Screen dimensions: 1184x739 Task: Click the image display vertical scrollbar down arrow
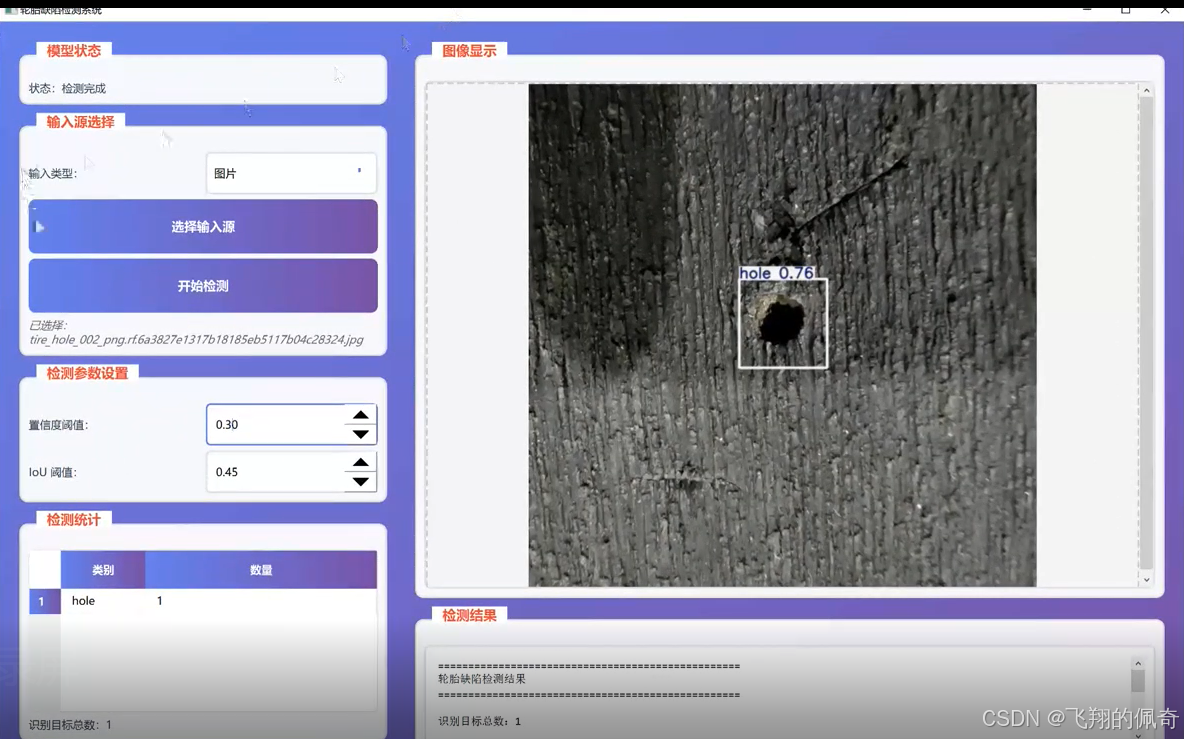tap(1146, 580)
